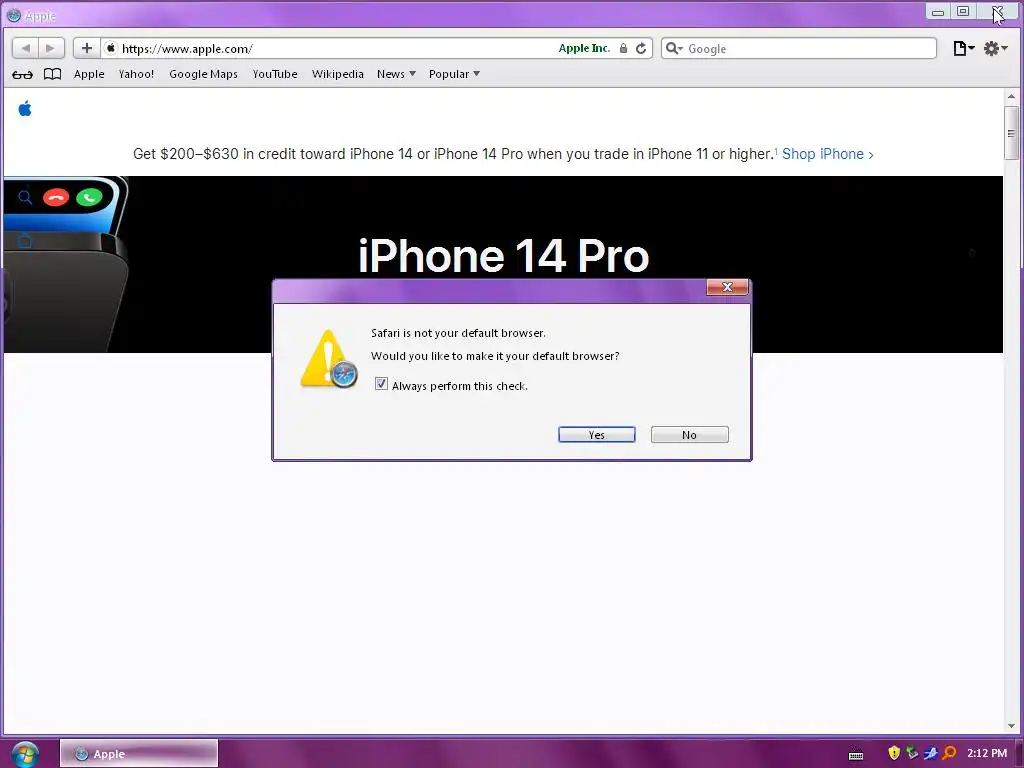Close the default browser dialog
Image resolution: width=1024 pixels, height=768 pixels.
(727, 287)
